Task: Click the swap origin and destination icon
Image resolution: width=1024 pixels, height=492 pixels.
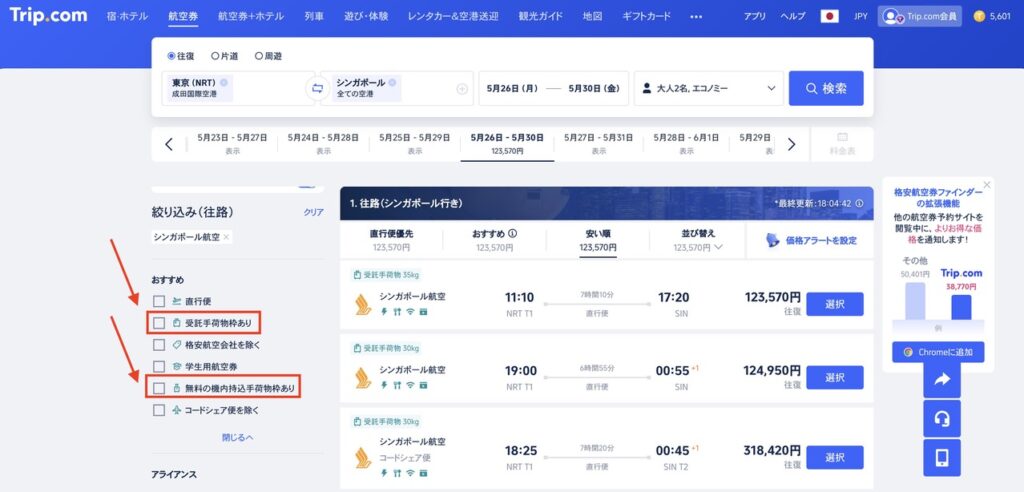Action: (318, 88)
